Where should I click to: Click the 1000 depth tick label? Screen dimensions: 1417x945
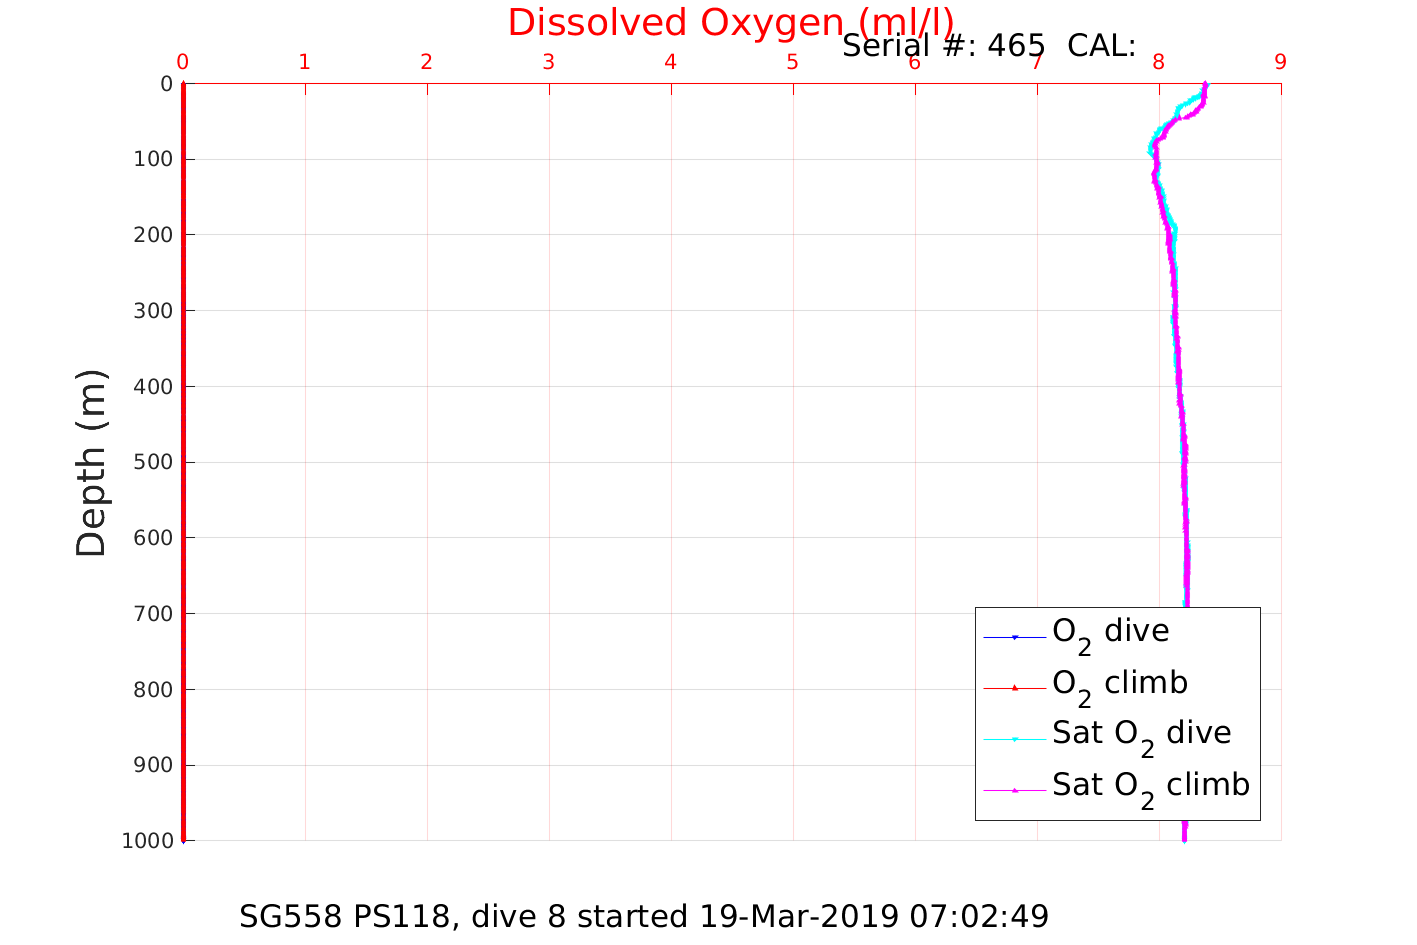[x=147, y=841]
